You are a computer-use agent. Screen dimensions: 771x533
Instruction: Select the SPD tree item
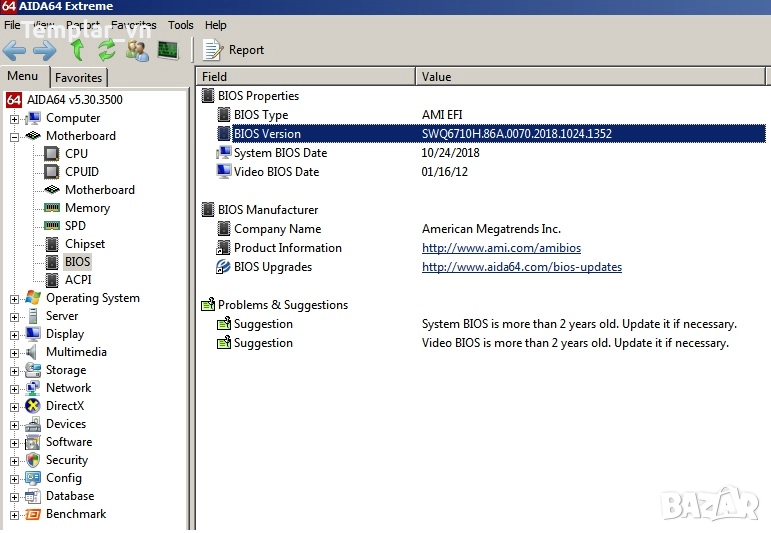click(75, 226)
